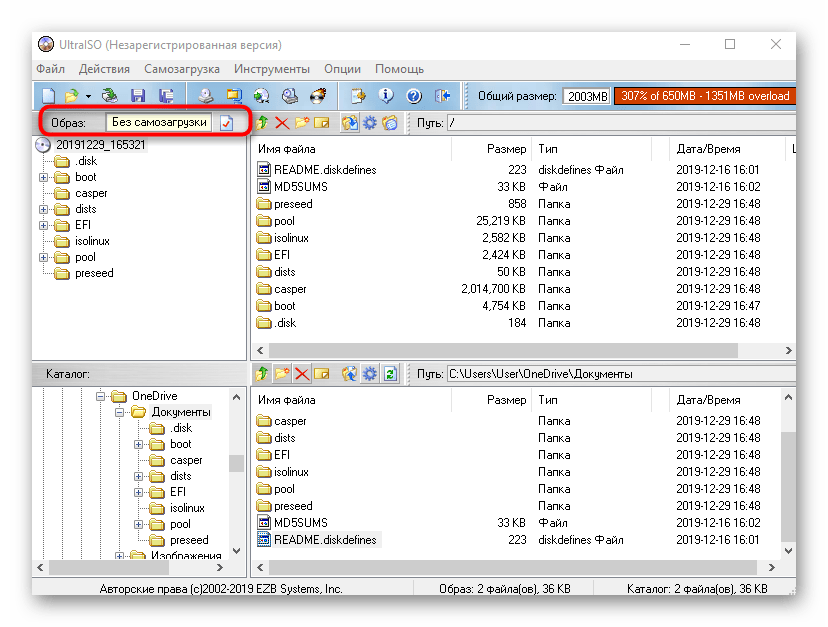
Task: Open the Самозагрузка menu
Action: click(x=181, y=69)
